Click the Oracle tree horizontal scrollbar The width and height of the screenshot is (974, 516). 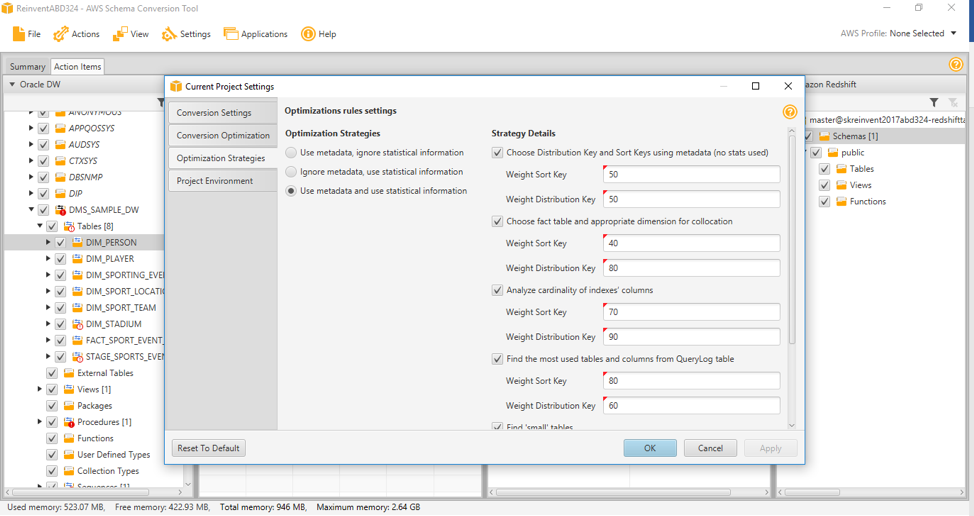[x=81, y=492]
